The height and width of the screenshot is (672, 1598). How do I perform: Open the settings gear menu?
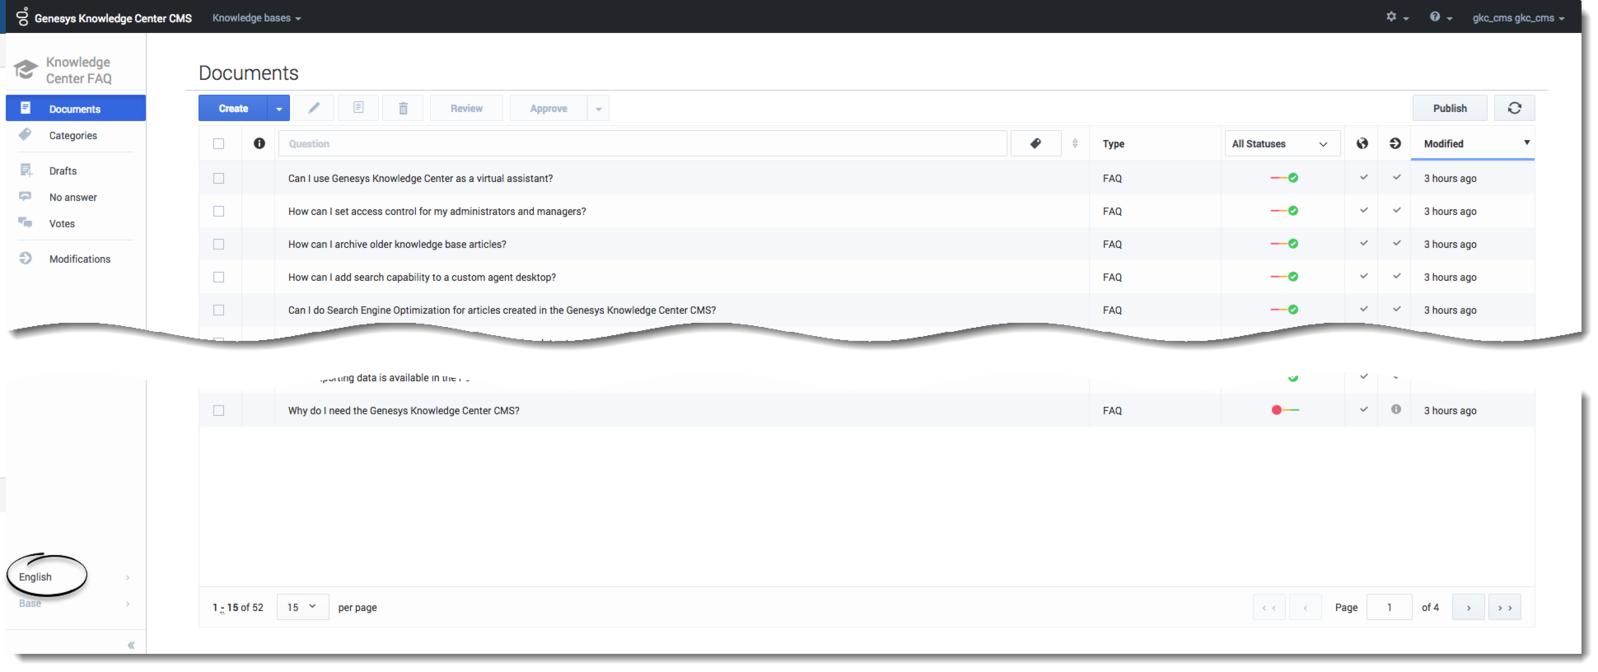1396,17
